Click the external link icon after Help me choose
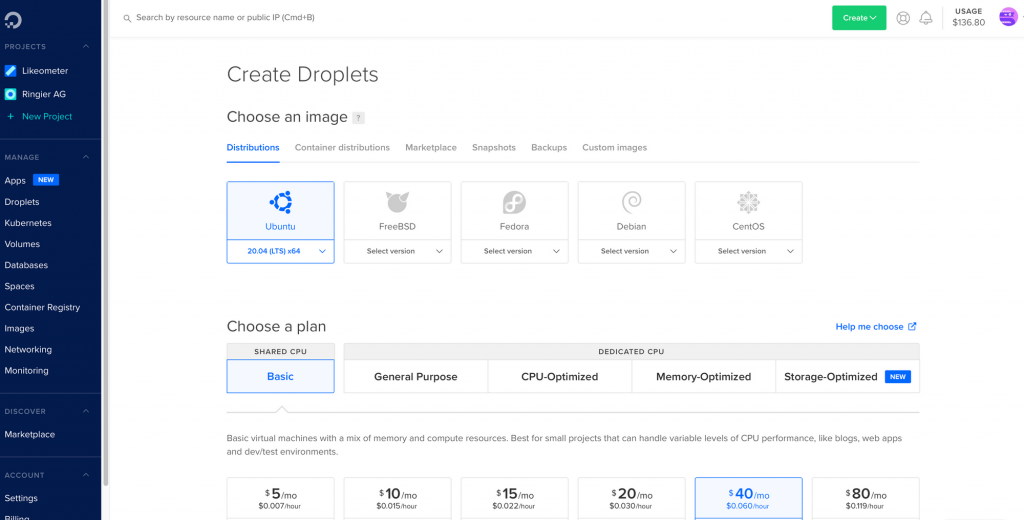The width and height of the screenshot is (1024, 520). pyautogui.click(x=912, y=326)
